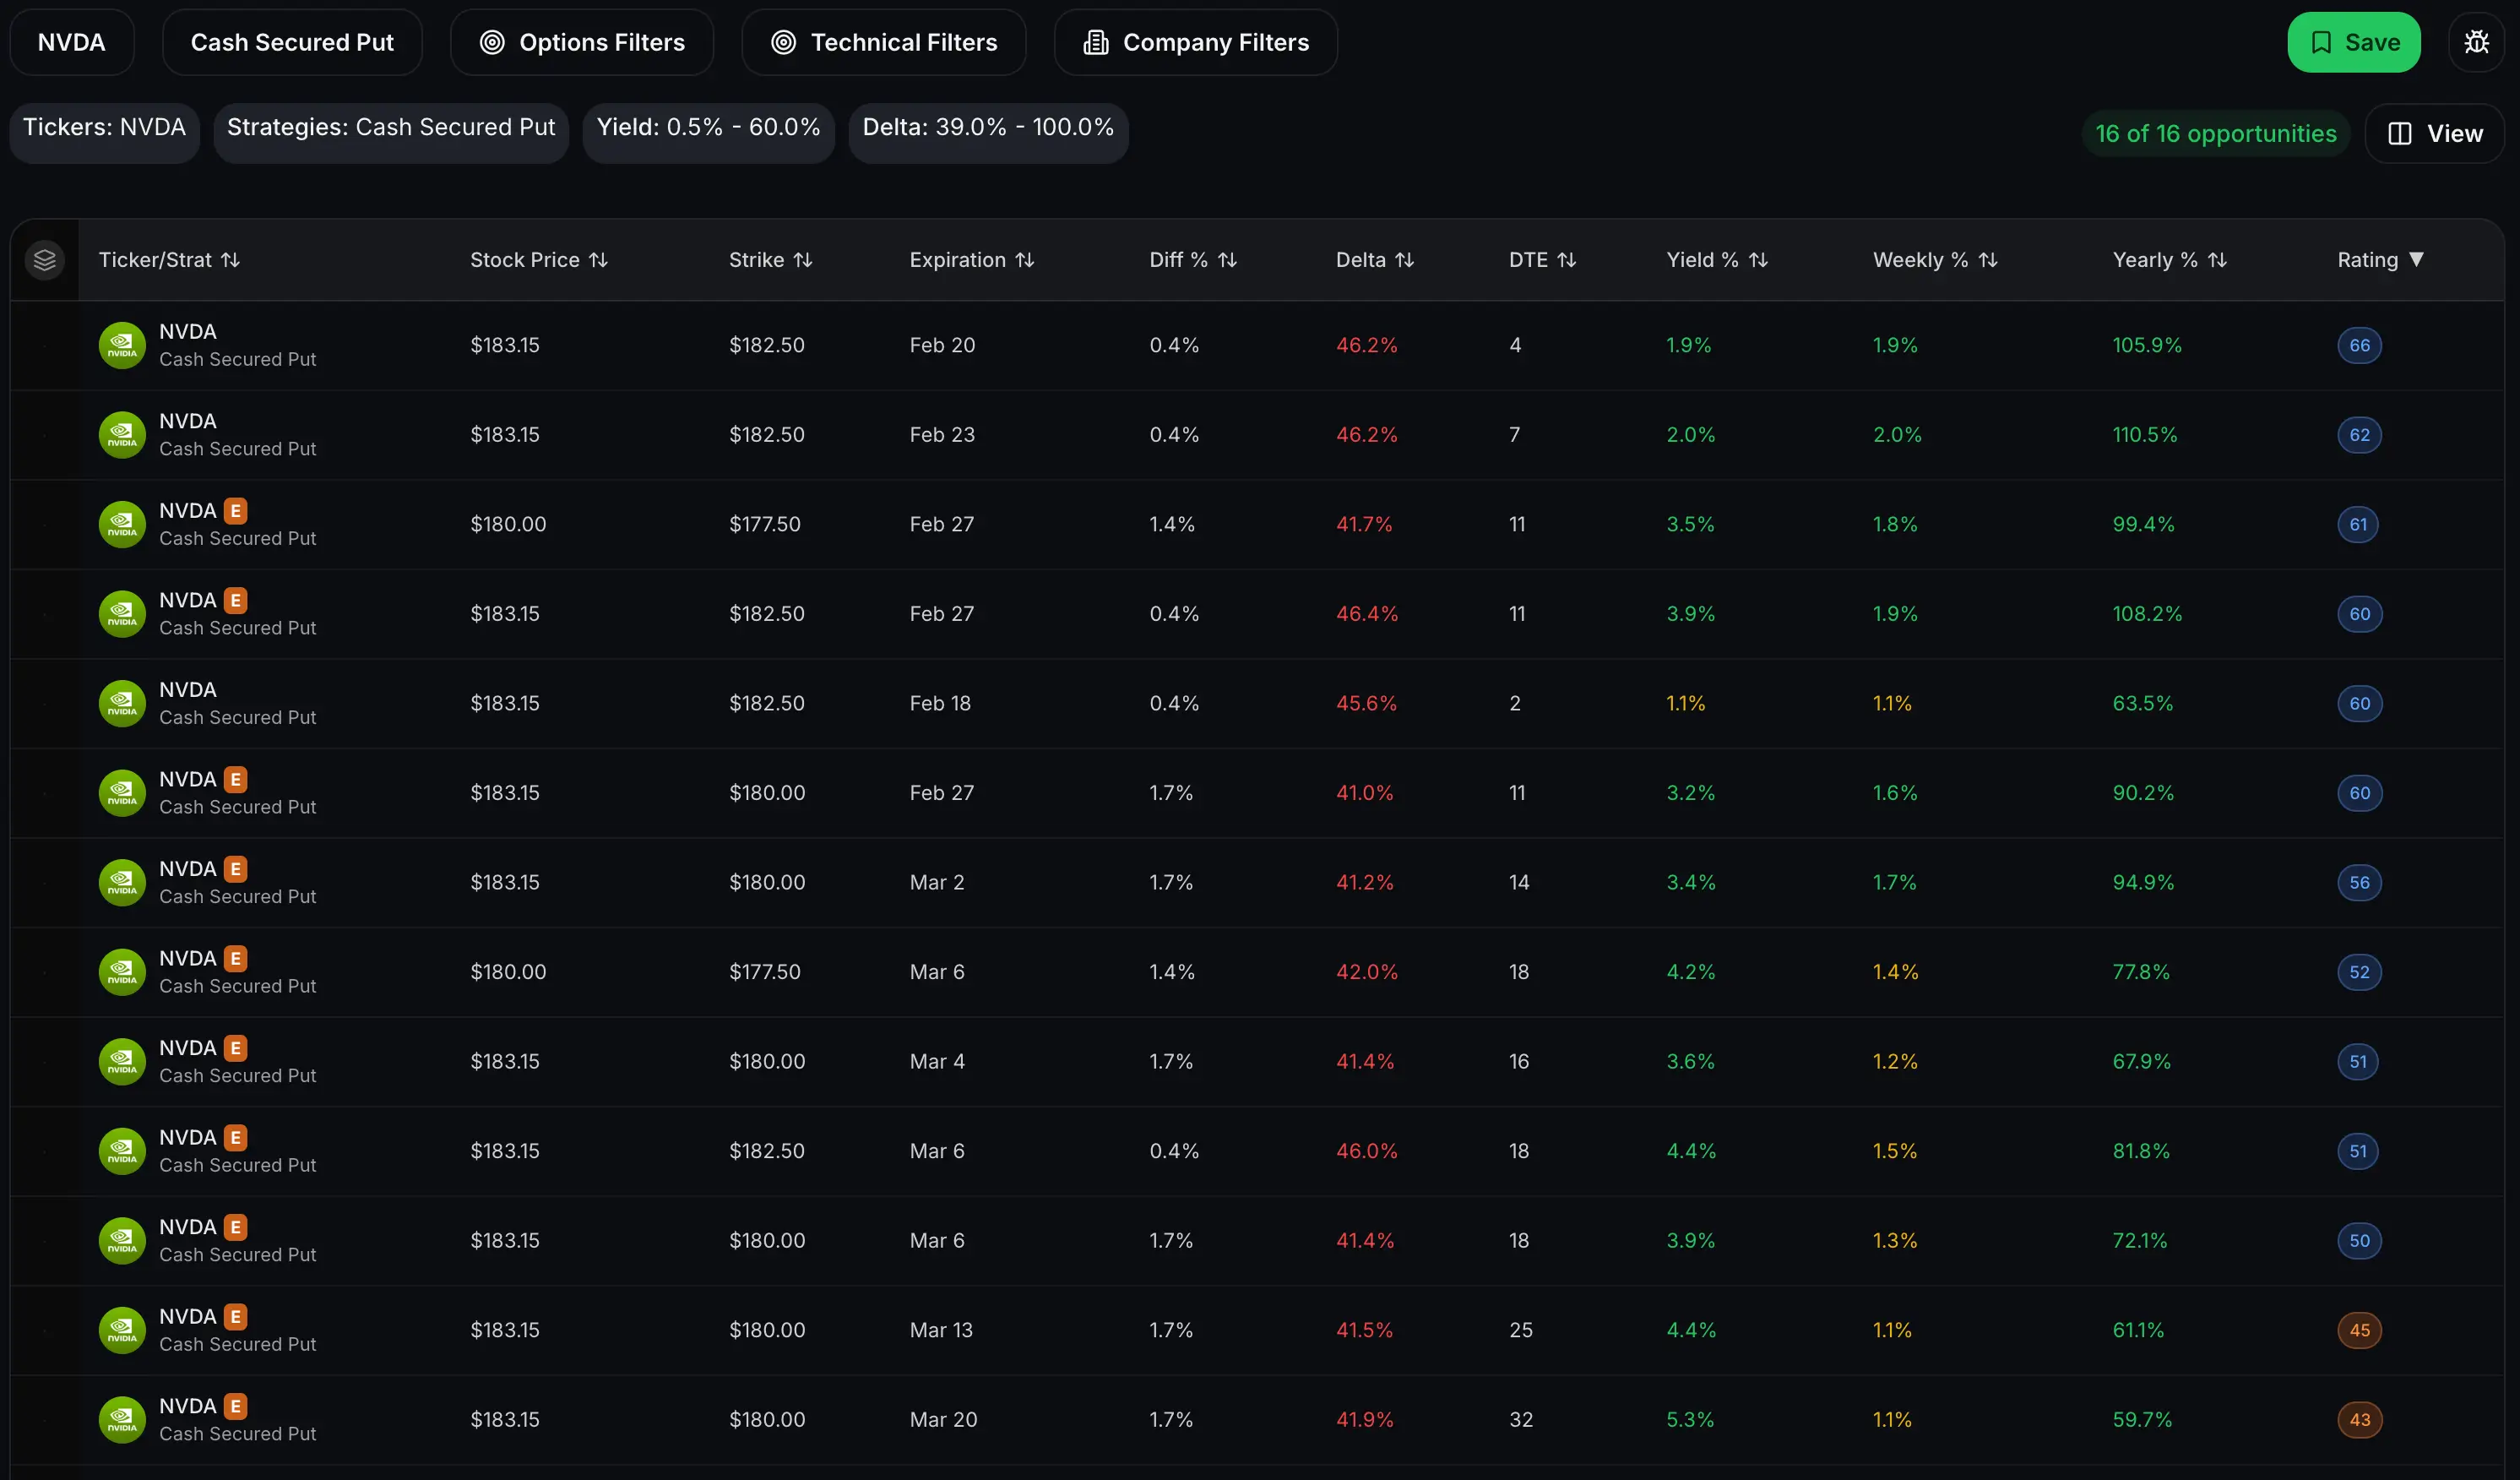Click the 77.8% yearly value

click(x=2141, y=972)
